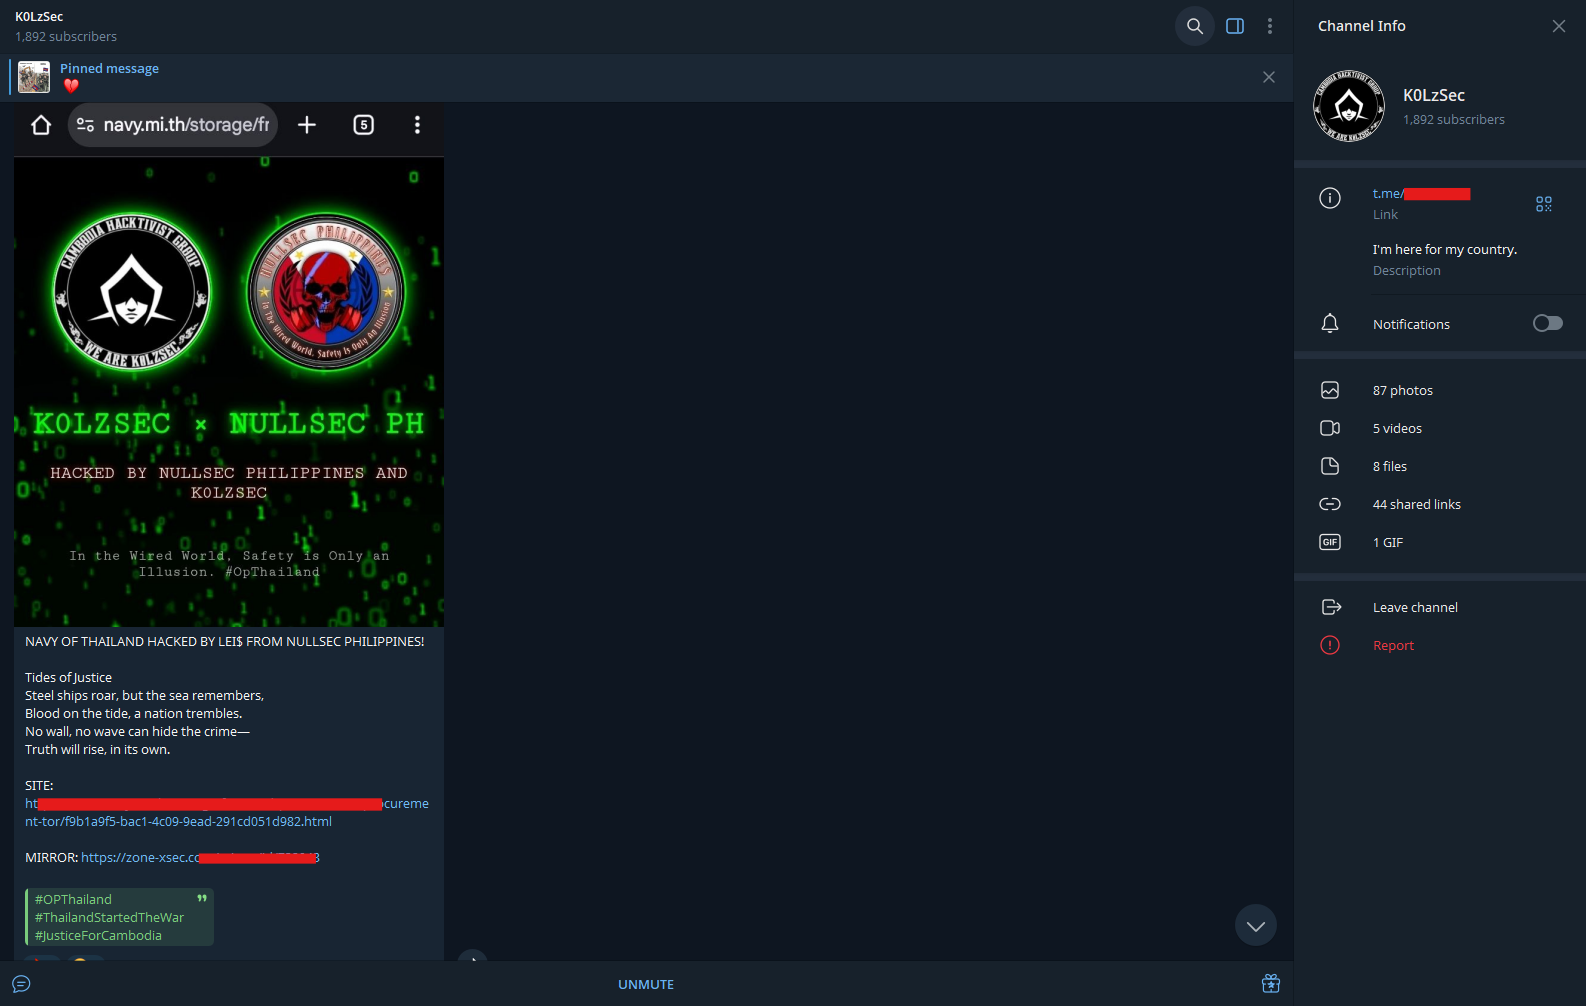Toggle the side panel layout icon
The width and height of the screenshot is (1586, 1006).
1235,26
